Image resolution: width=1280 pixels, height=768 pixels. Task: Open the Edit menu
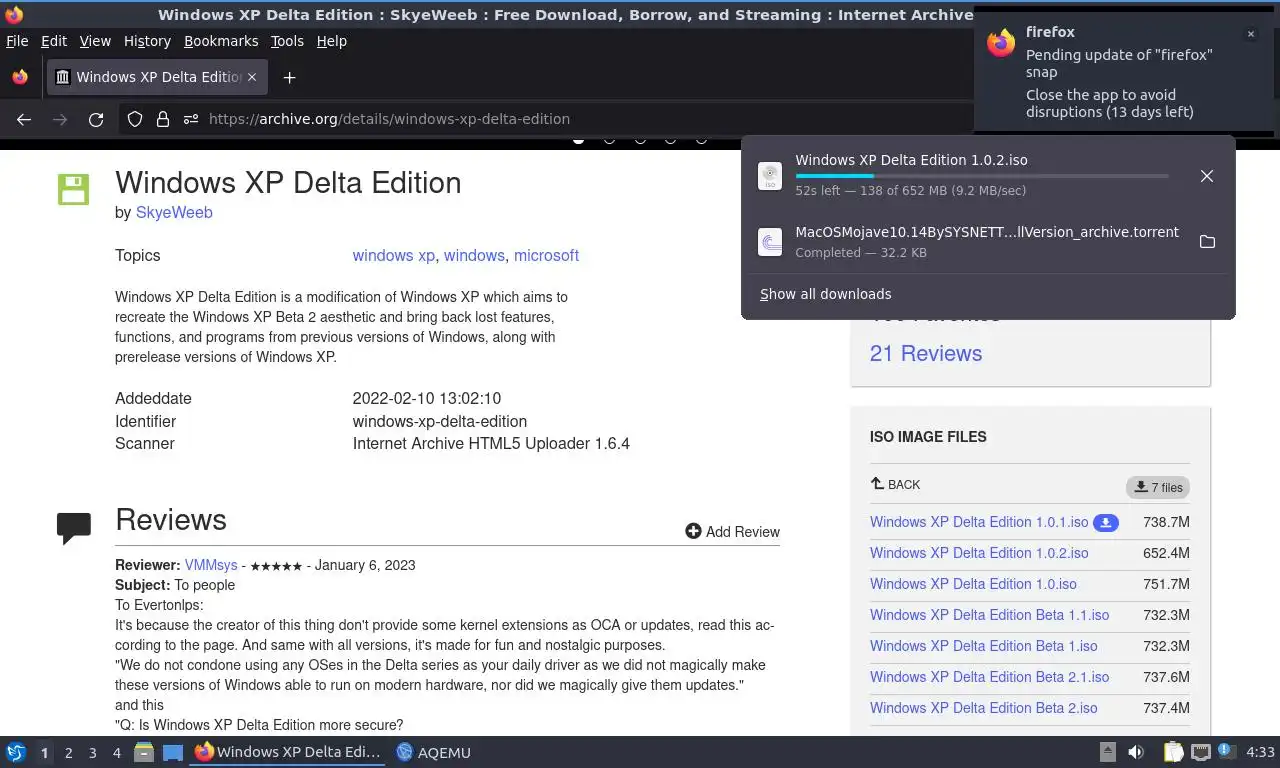point(54,41)
